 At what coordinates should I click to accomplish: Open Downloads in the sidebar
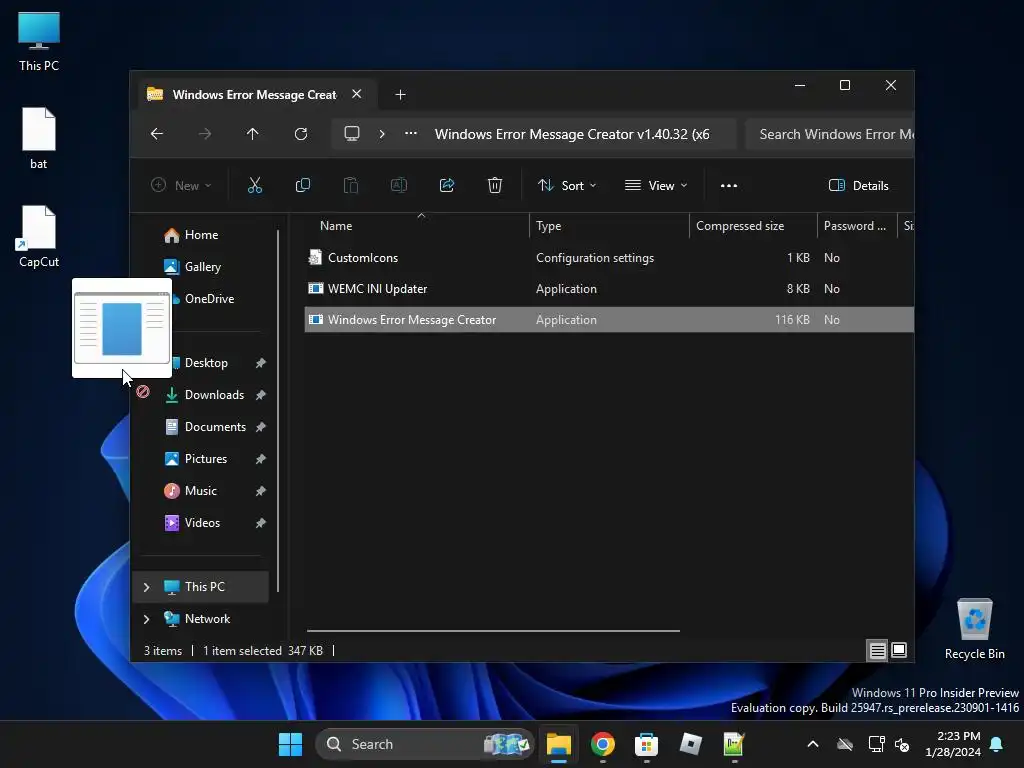[x=214, y=395]
